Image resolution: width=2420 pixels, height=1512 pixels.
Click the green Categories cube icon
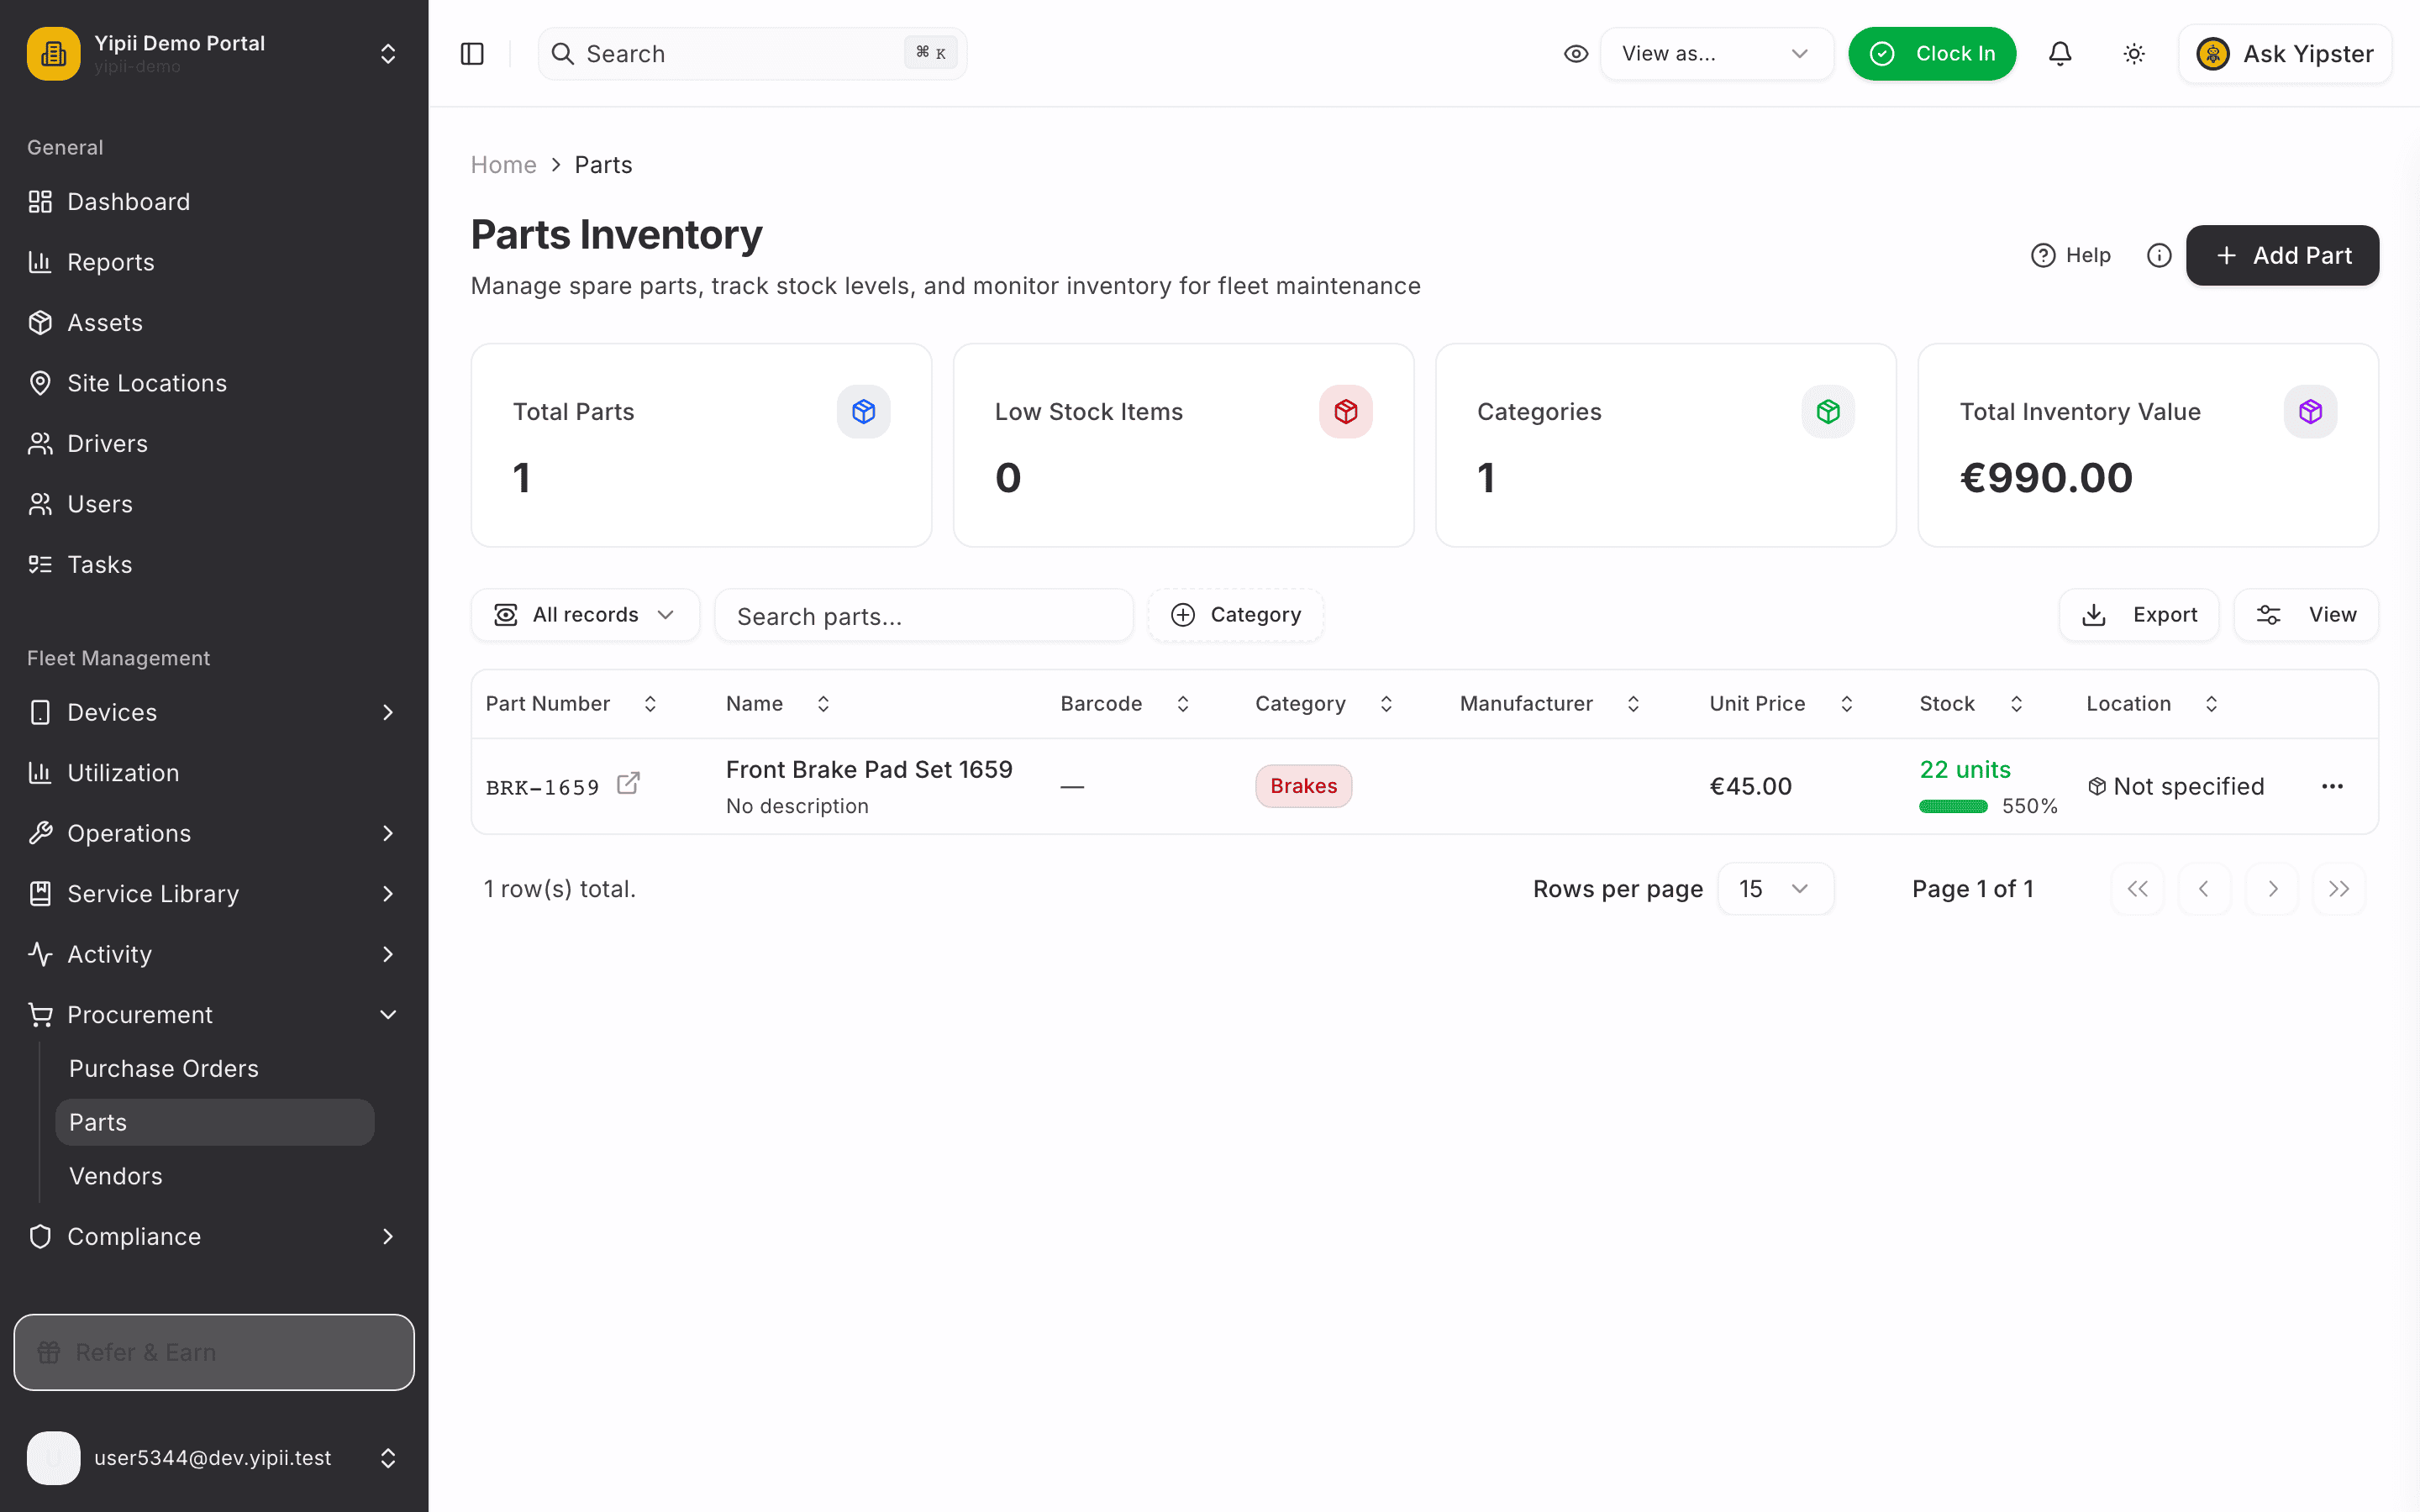tap(1828, 411)
